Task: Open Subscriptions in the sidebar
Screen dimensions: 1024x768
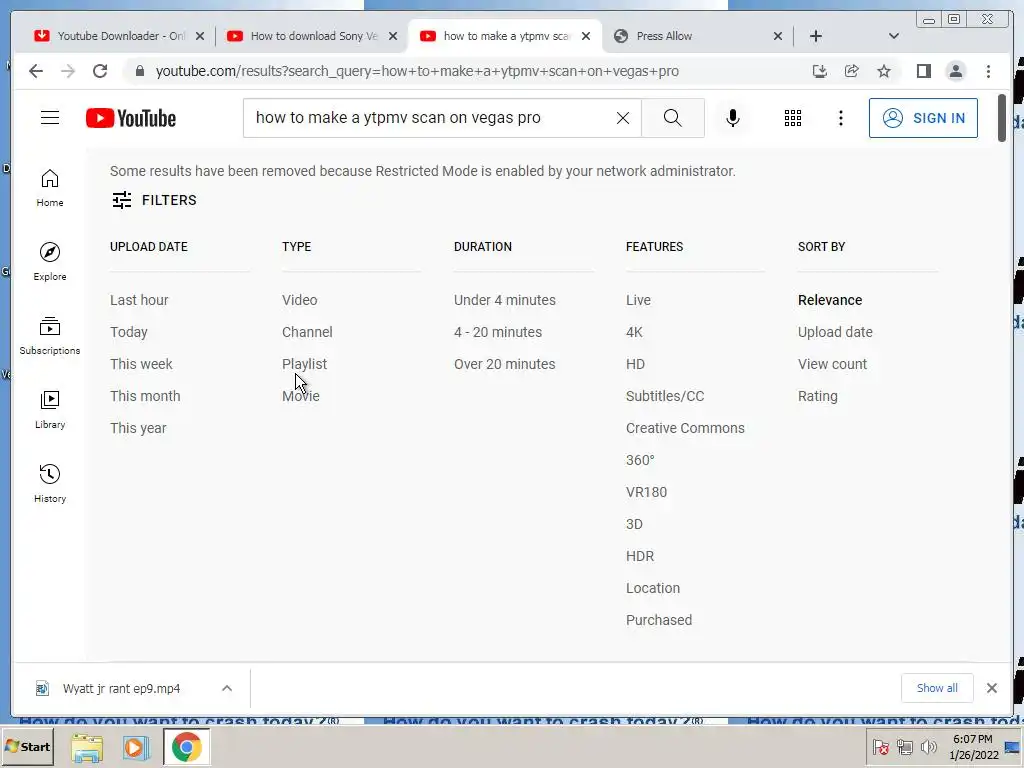Action: 50,336
